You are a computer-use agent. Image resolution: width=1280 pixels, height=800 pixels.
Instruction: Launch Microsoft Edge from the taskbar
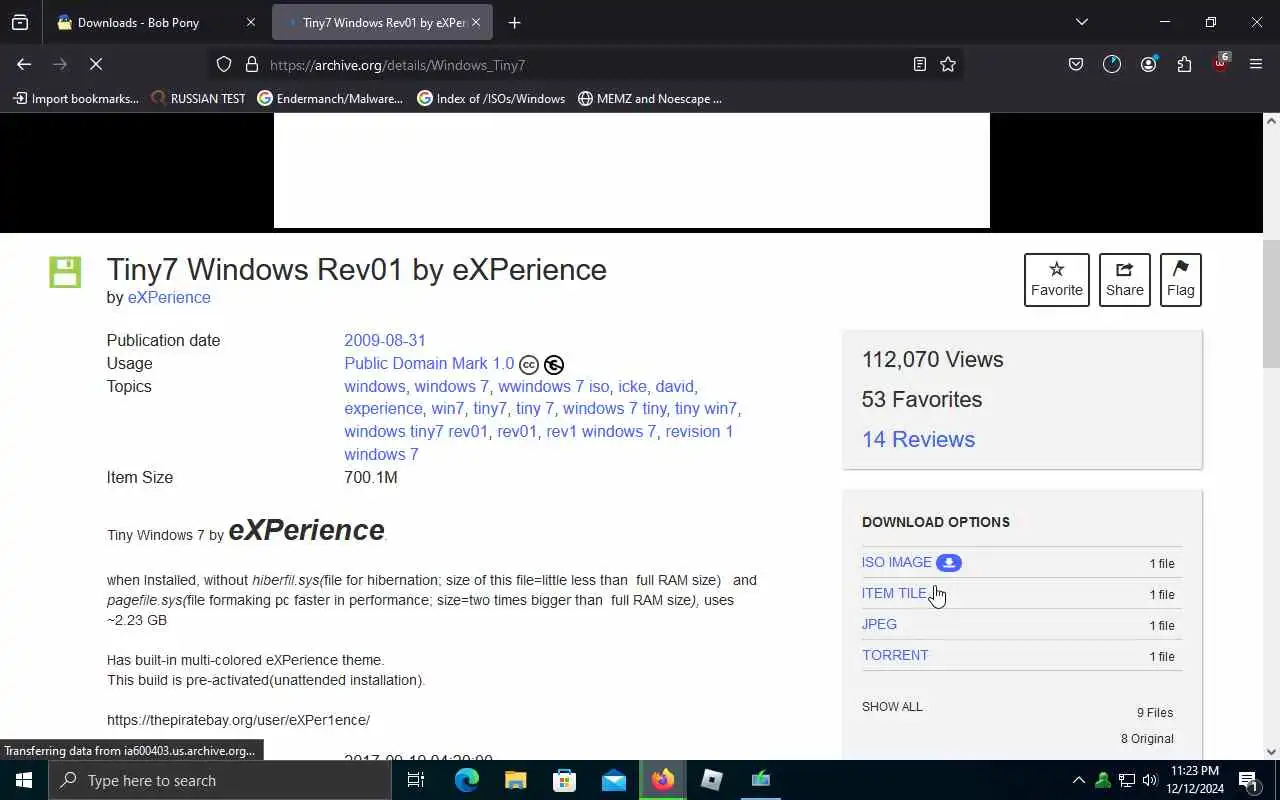click(x=467, y=780)
